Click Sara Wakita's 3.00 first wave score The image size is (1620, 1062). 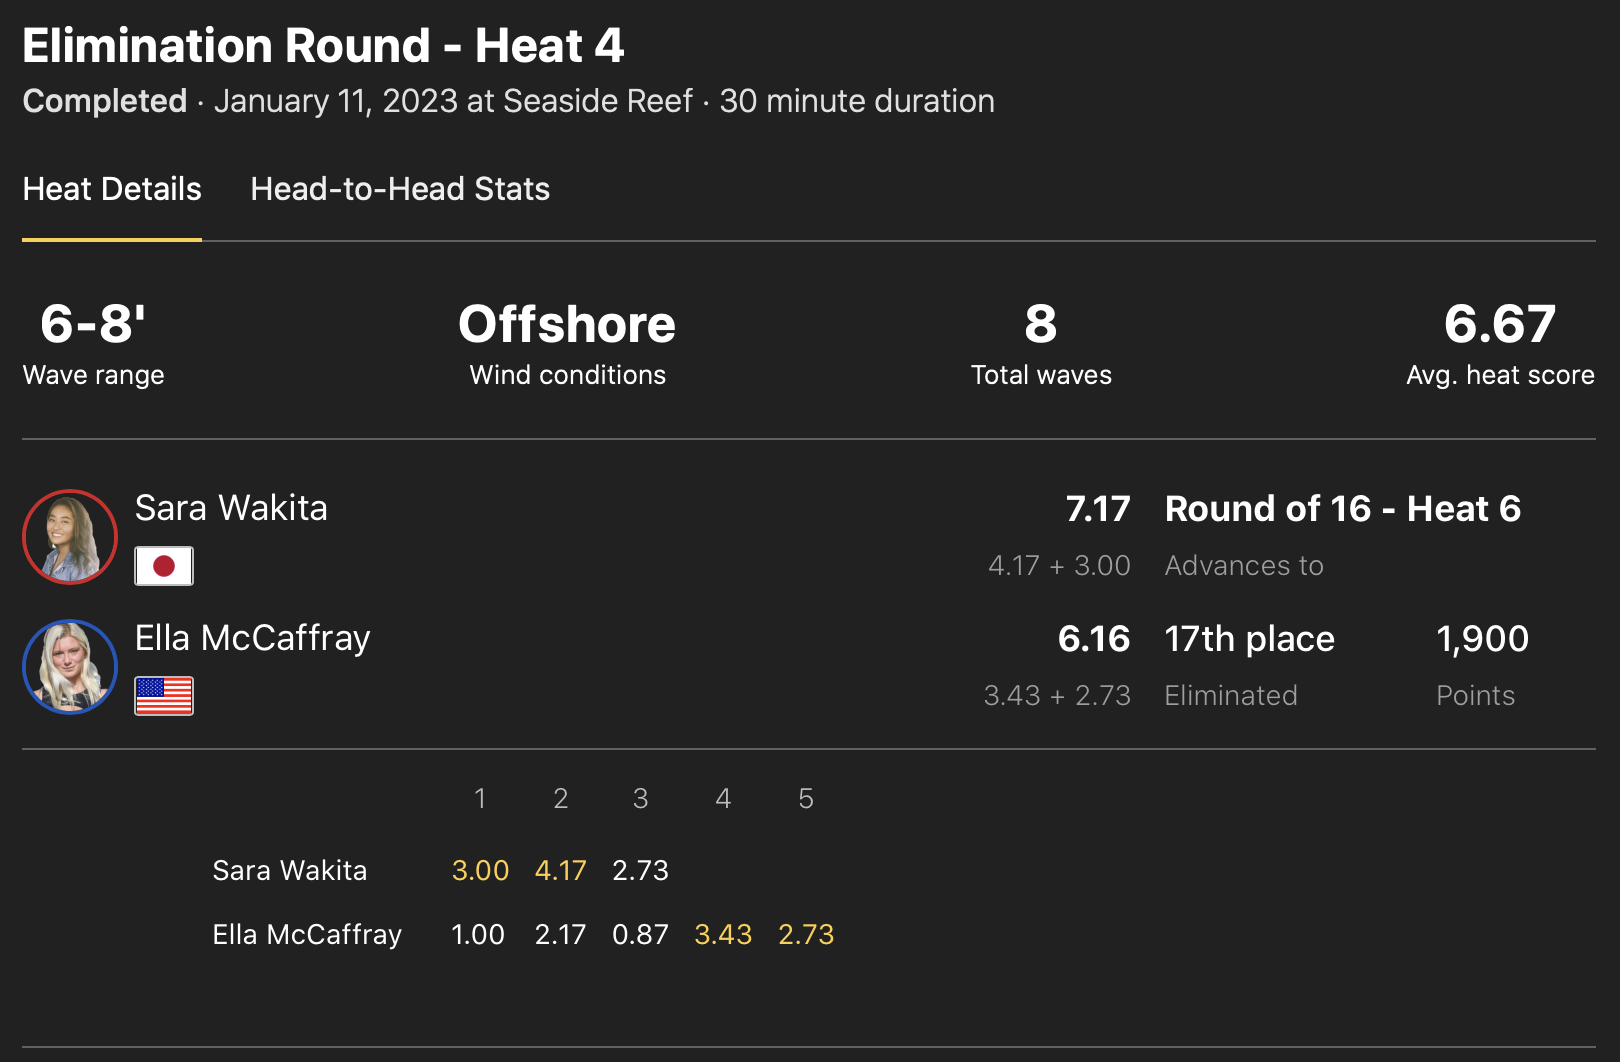point(480,870)
